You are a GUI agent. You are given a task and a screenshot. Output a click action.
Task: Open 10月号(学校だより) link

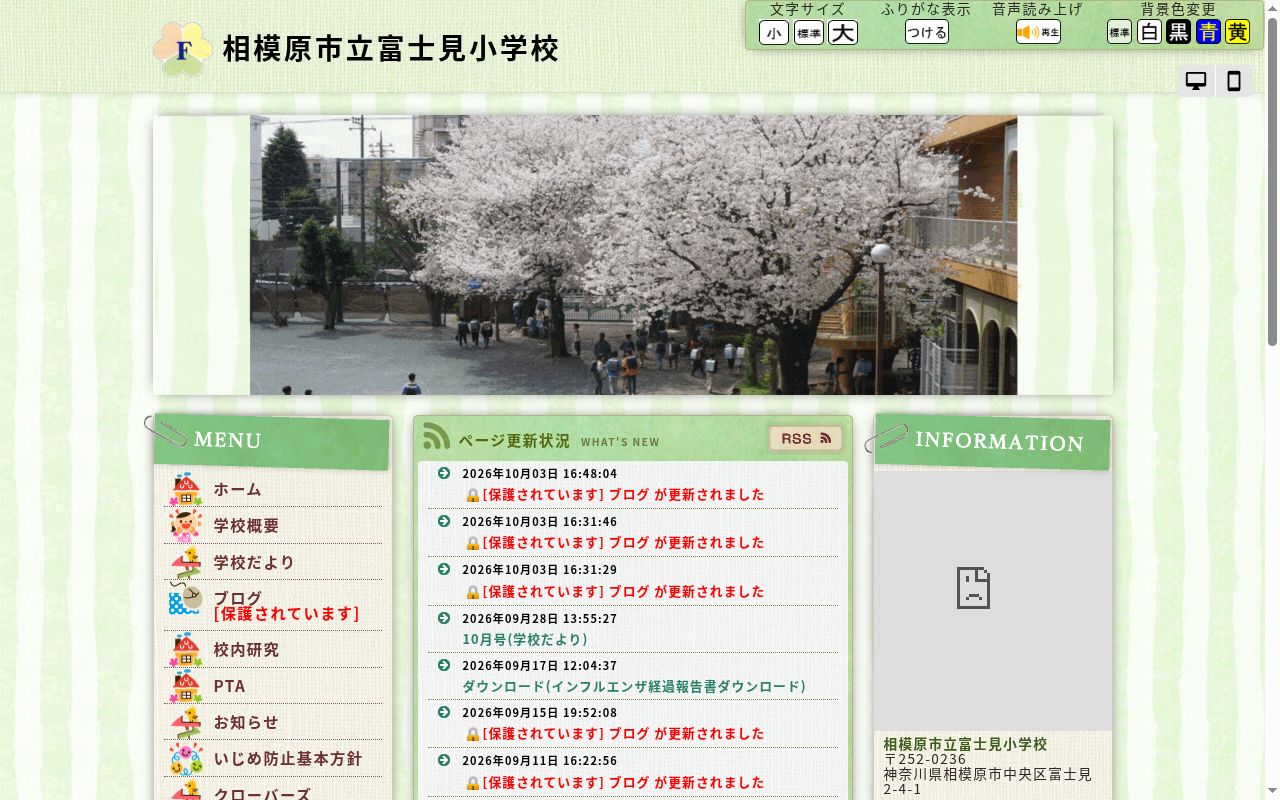coord(525,639)
